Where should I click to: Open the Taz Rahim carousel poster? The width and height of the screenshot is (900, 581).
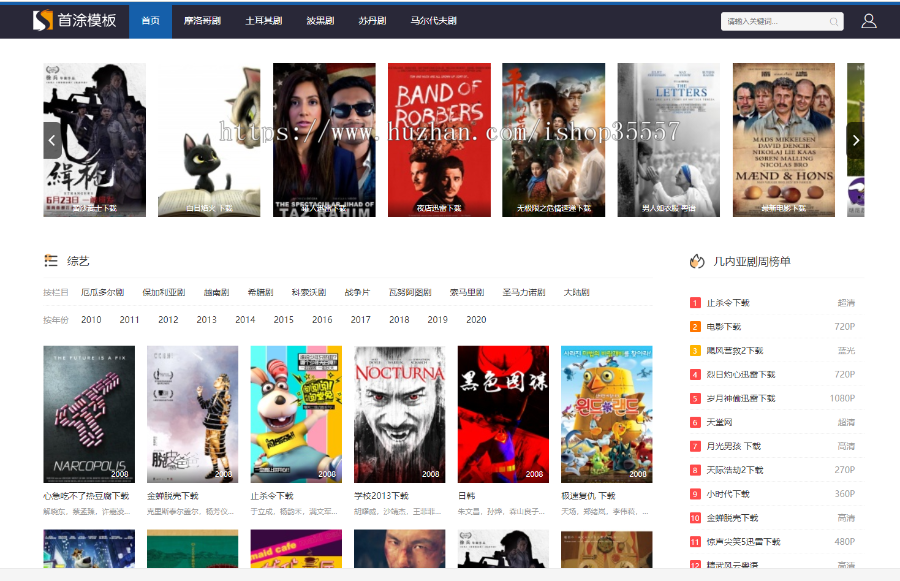point(324,140)
